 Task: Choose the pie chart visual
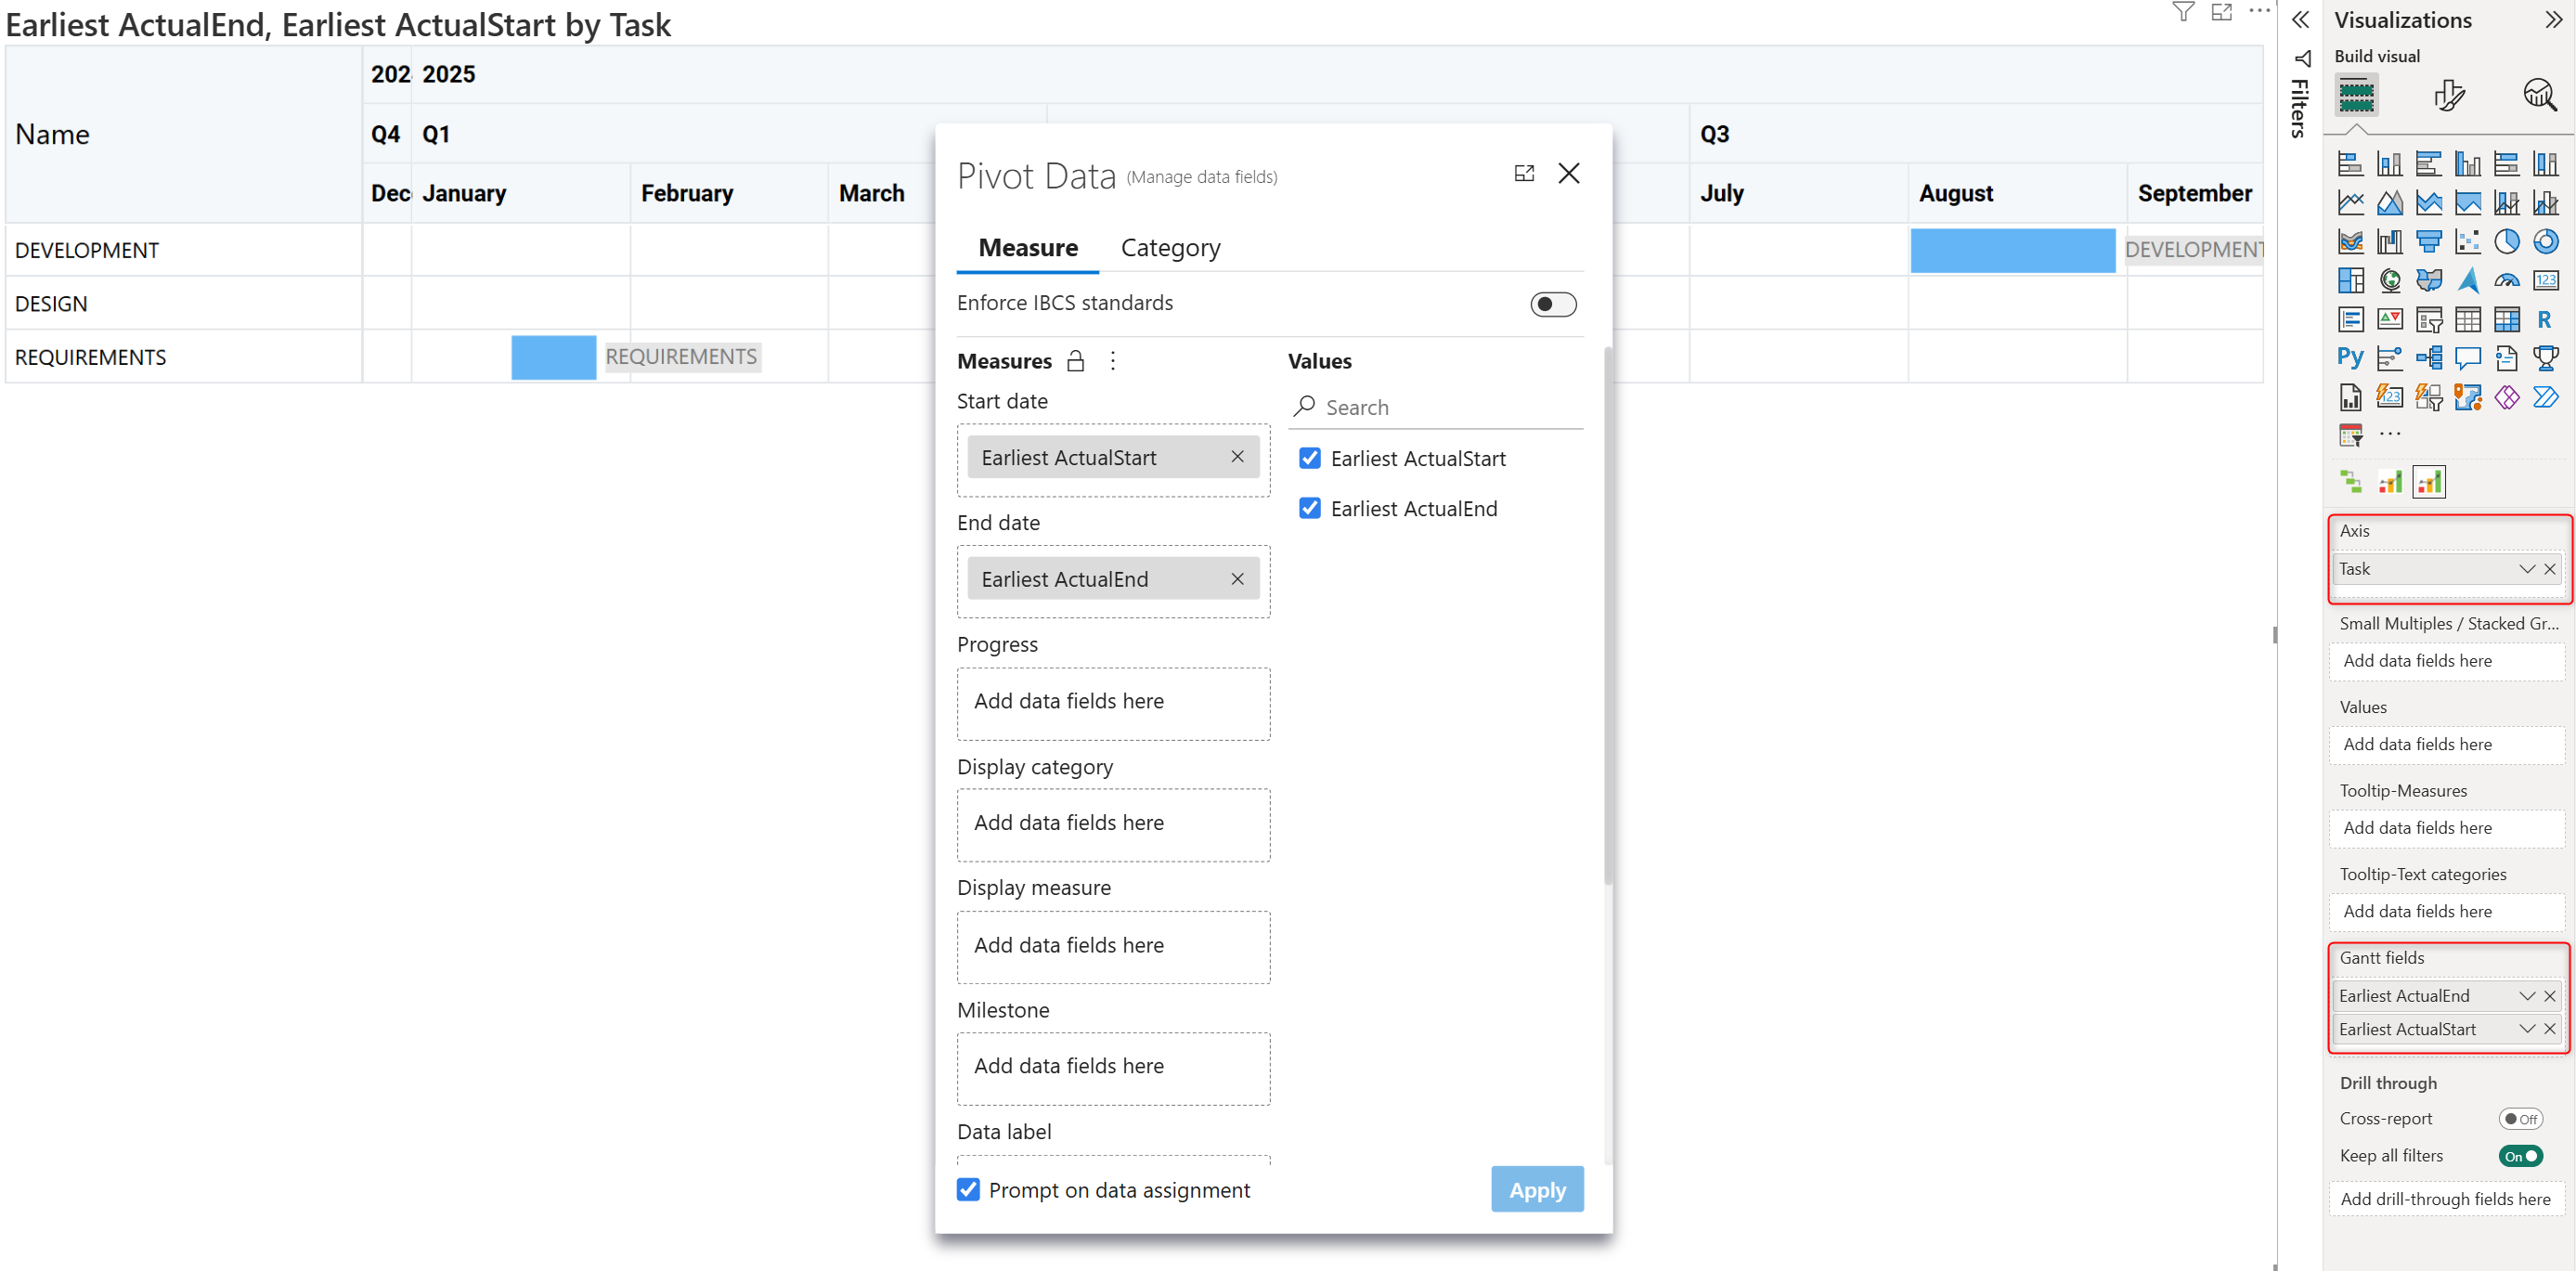click(2506, 241)
